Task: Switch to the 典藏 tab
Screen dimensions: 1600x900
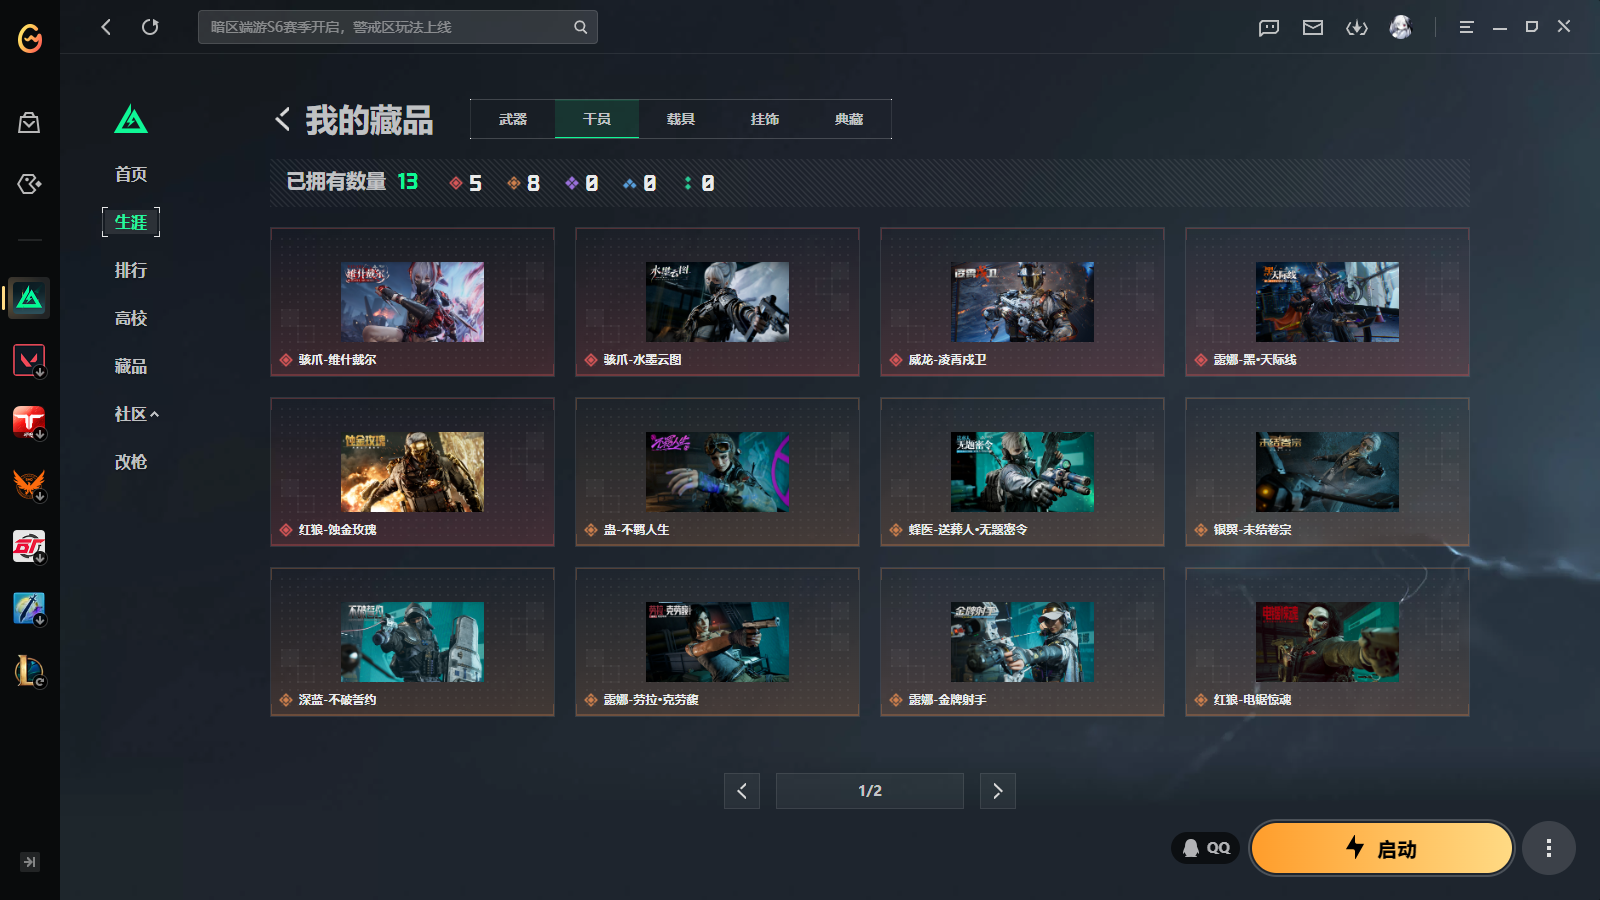Action: pyautogui.click(x=849, y=119)
